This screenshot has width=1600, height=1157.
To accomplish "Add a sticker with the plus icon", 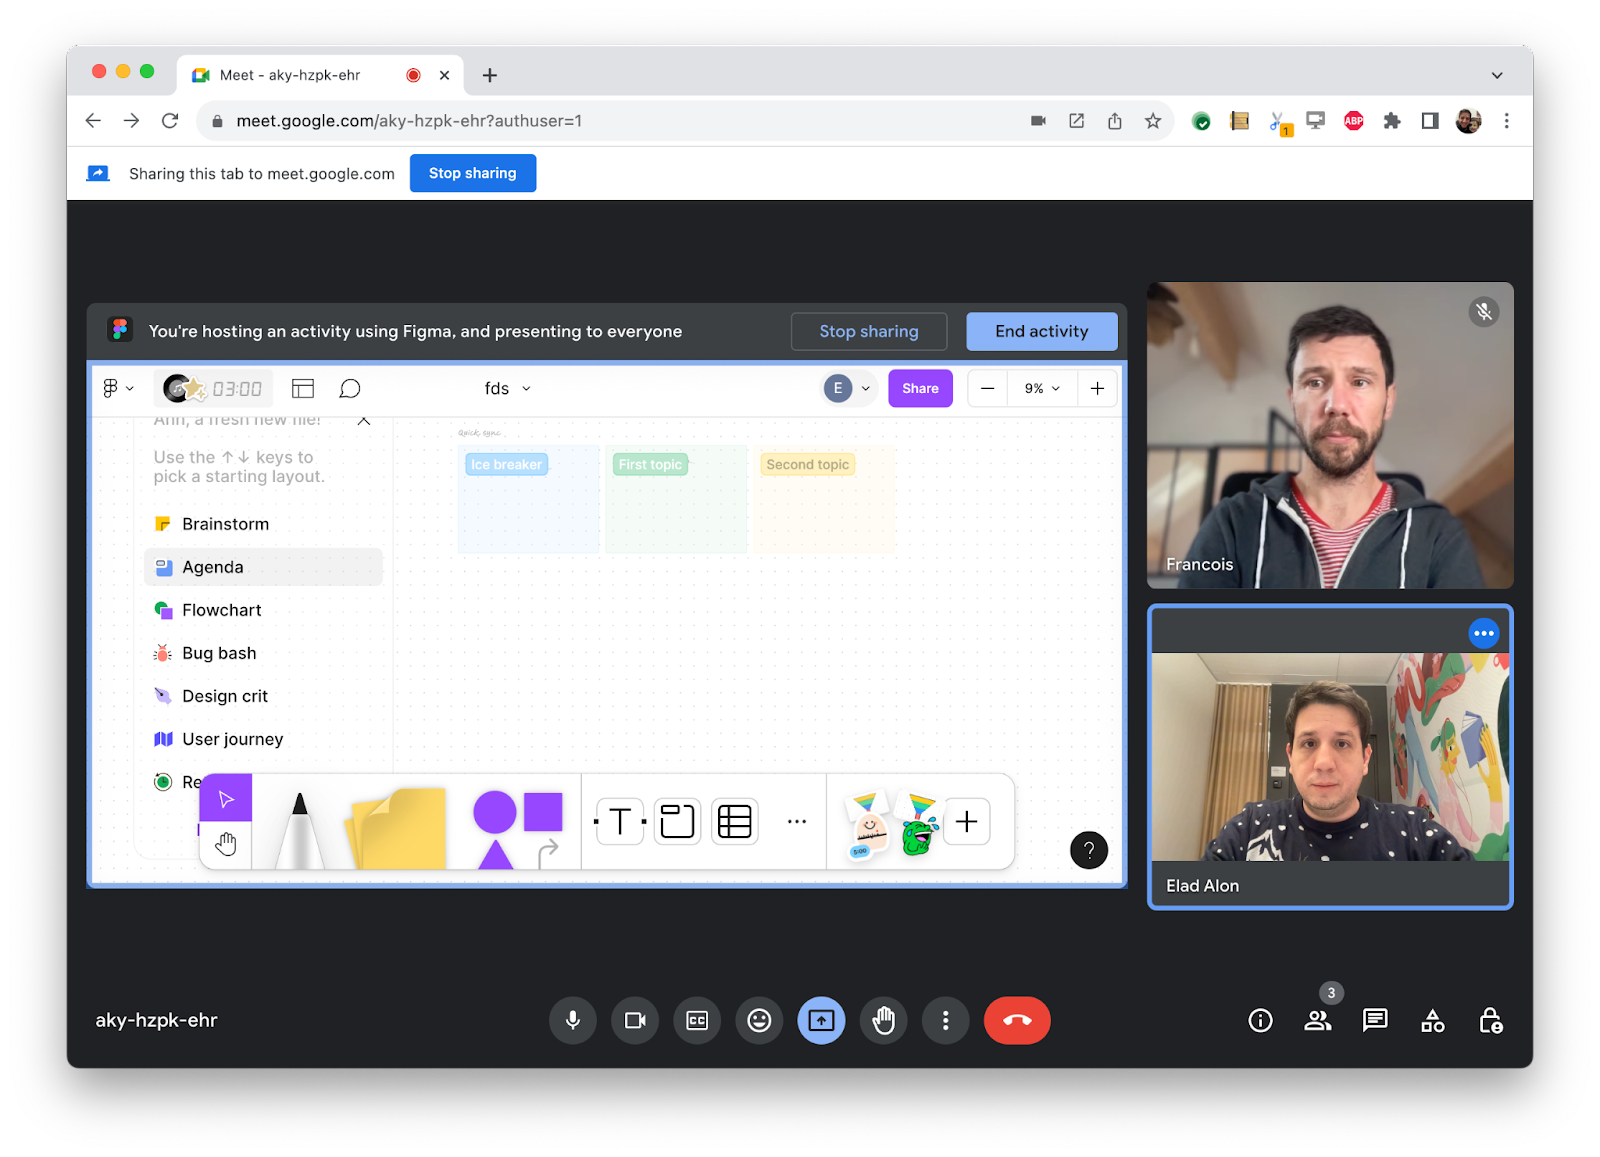I will pyautogui.click(x=965, y=821).
